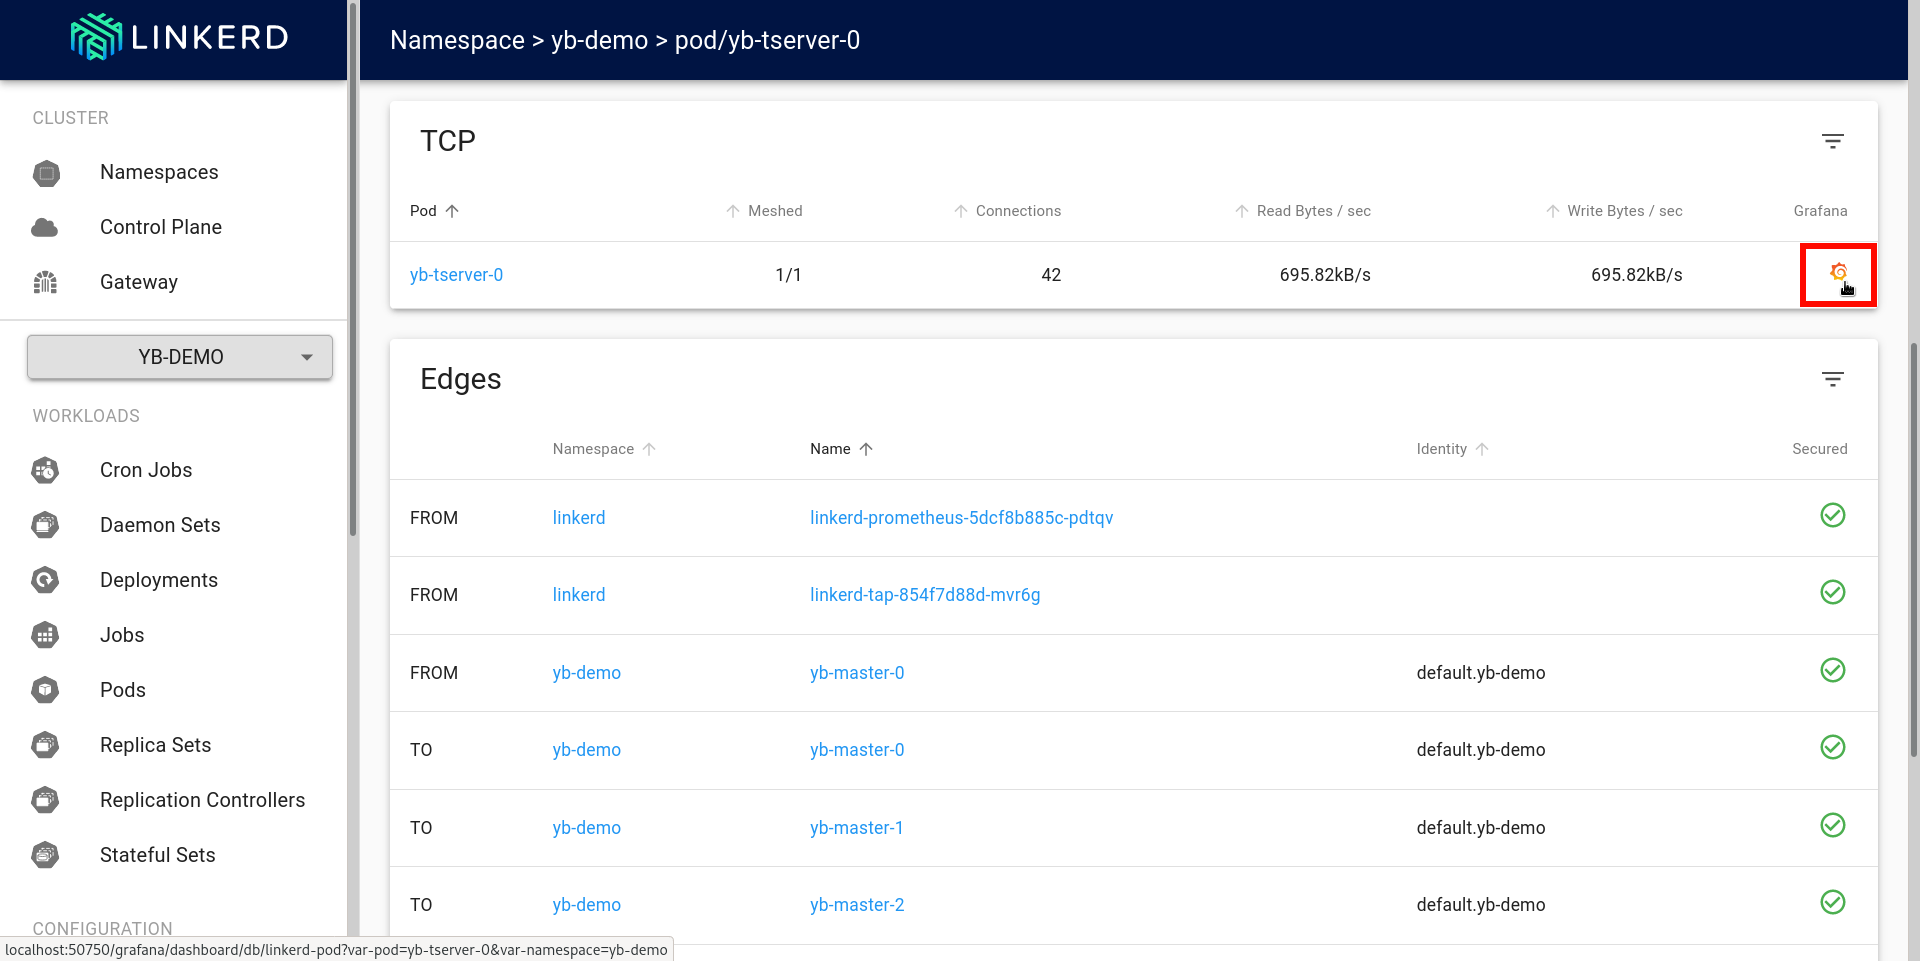Open Control Plane from sidebar
Screen dimensions: 1920x961
point(161,227)
